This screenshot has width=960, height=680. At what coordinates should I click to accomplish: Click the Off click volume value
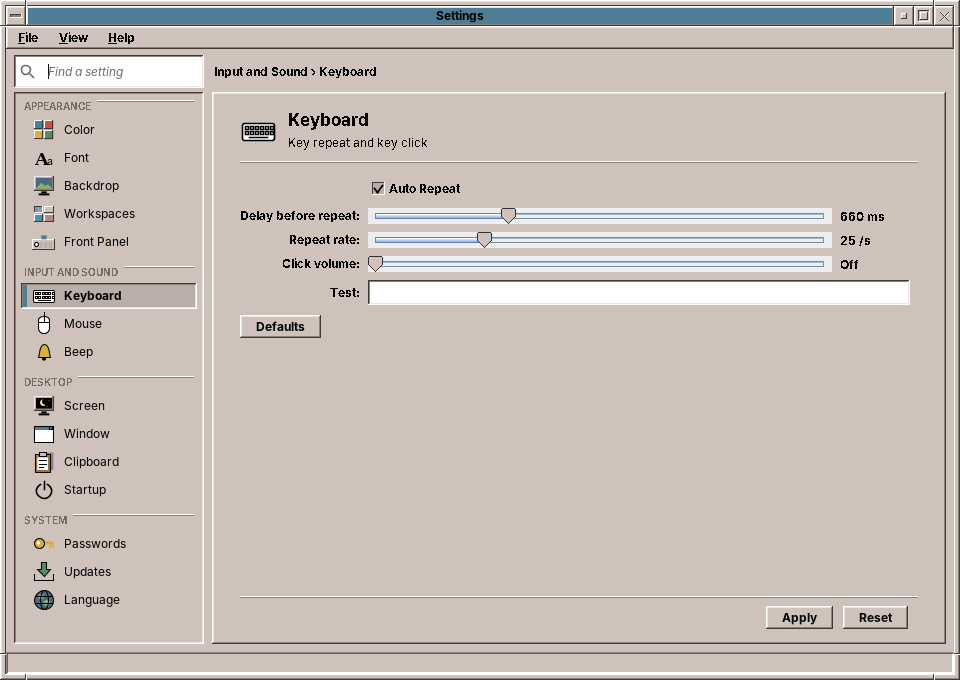pyautogui.click(x=849, y=264)
